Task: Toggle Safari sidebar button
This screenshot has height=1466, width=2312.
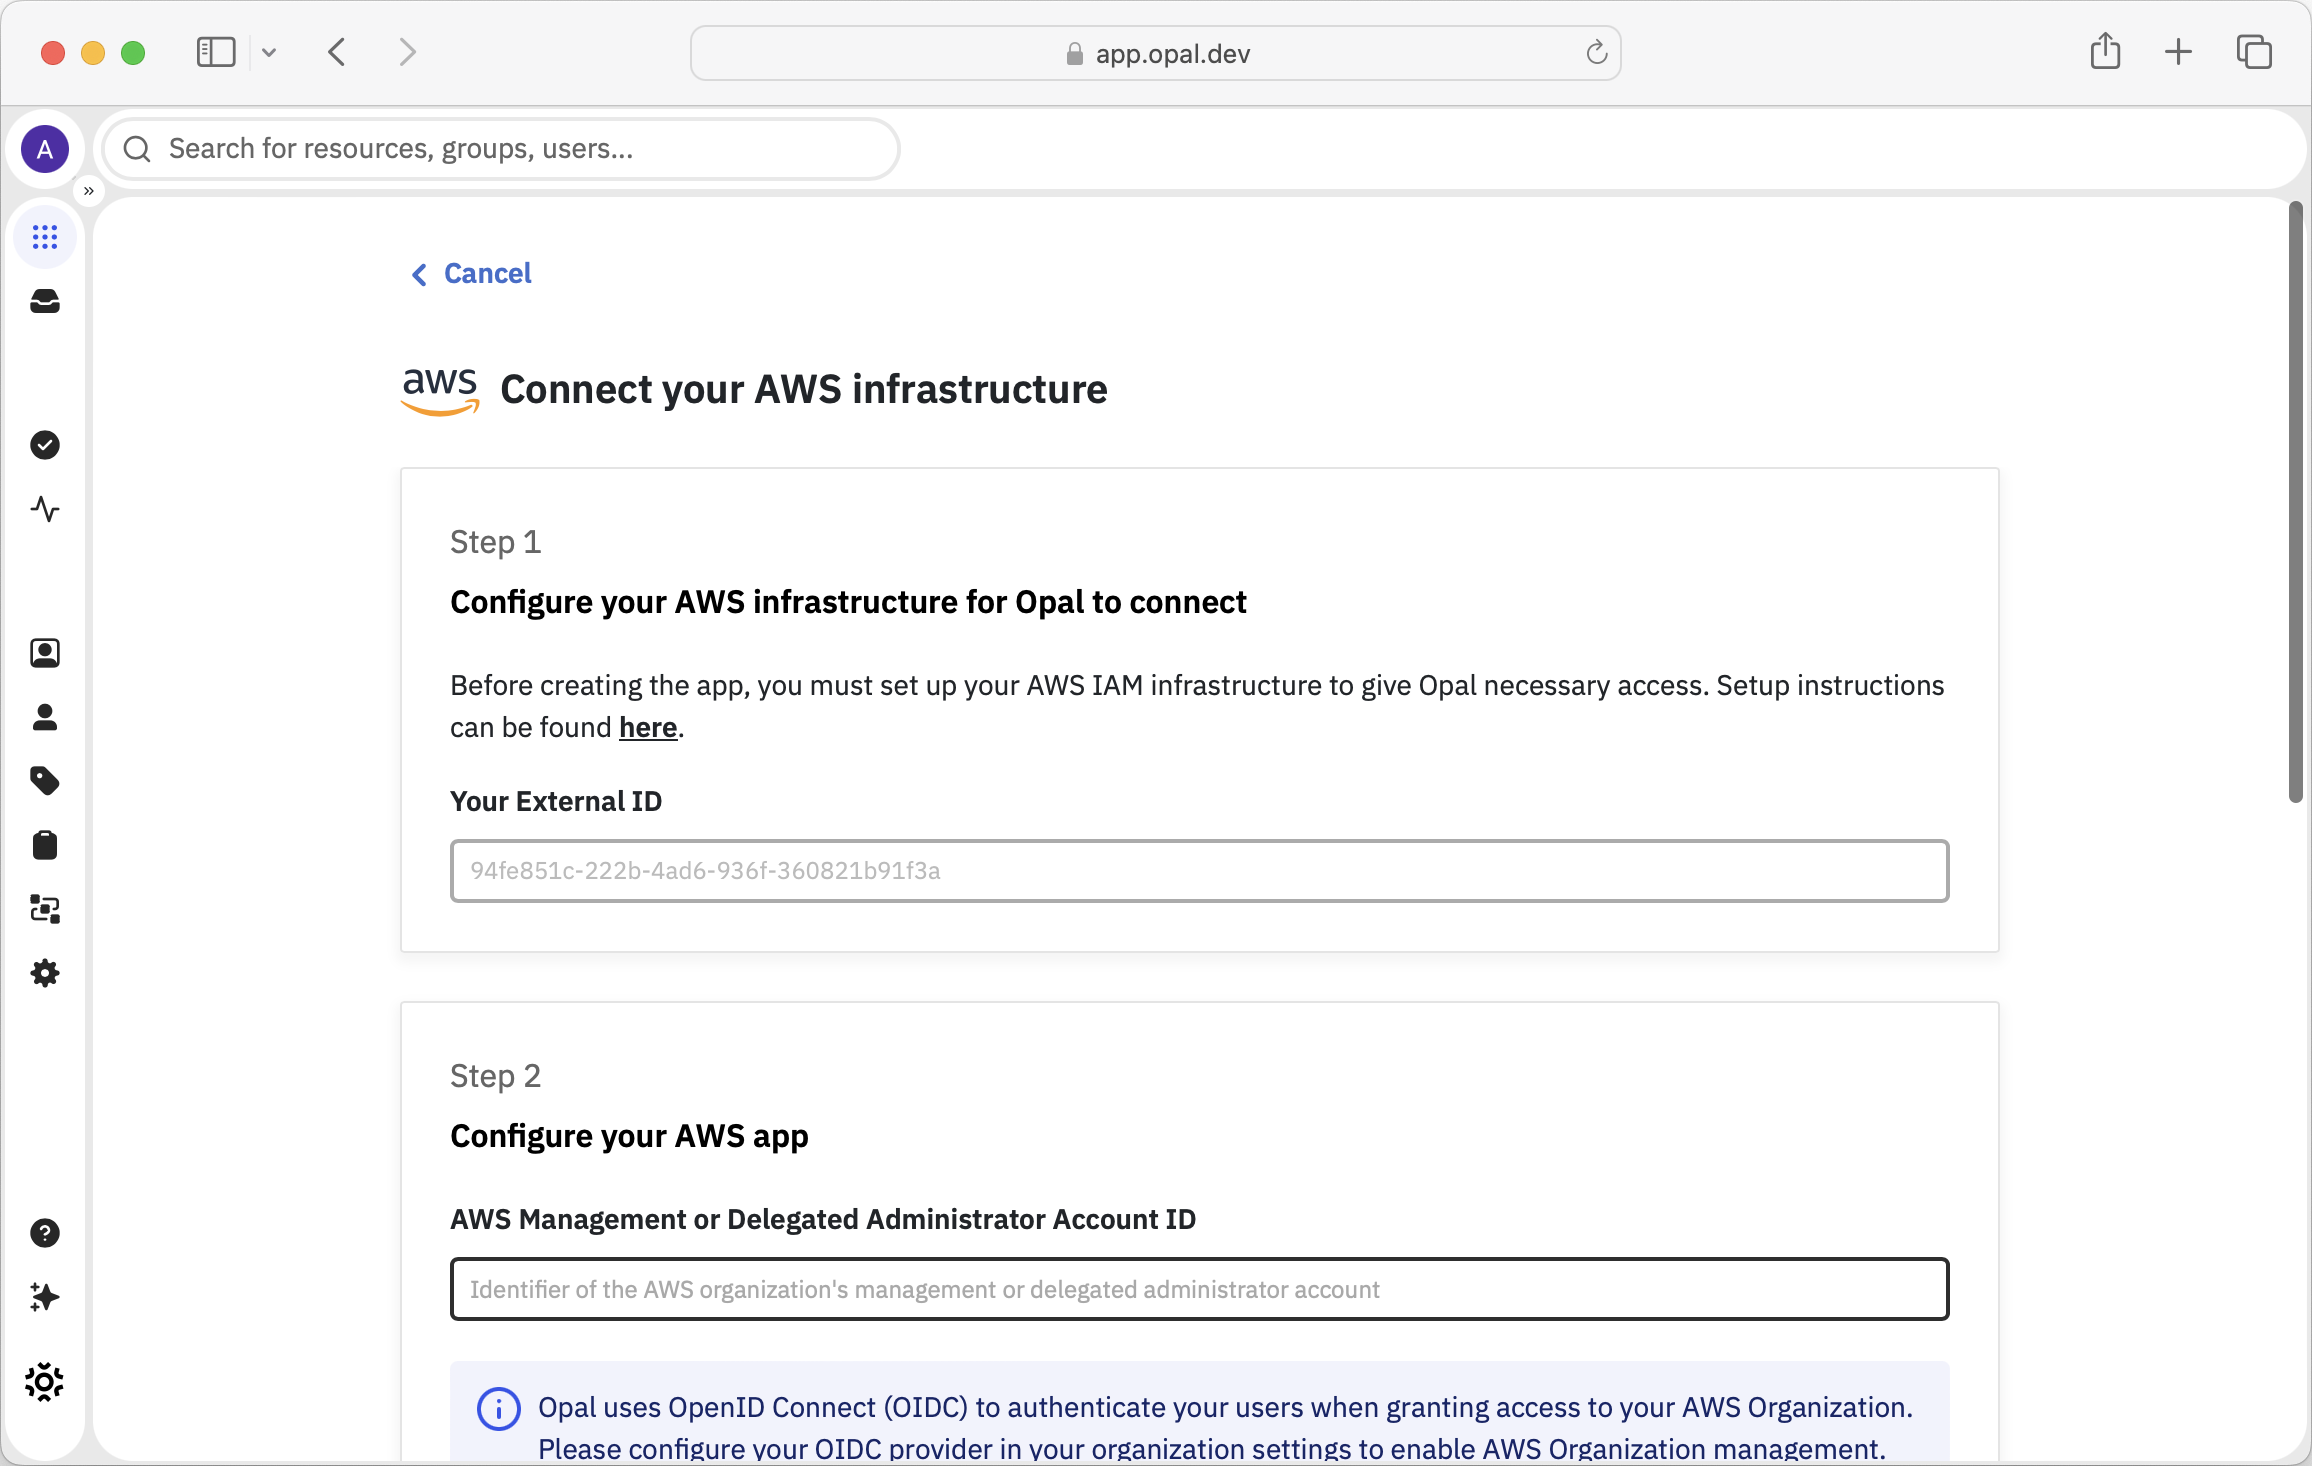Action: coord(216,52)
